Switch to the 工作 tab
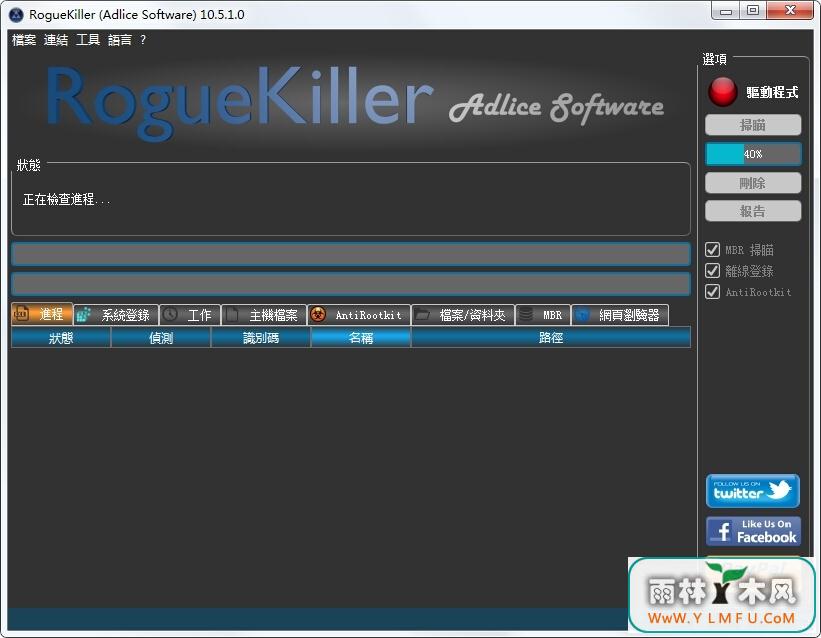This screenshot has height=638, width=821. pyautogui.click(x=190, y=315)
